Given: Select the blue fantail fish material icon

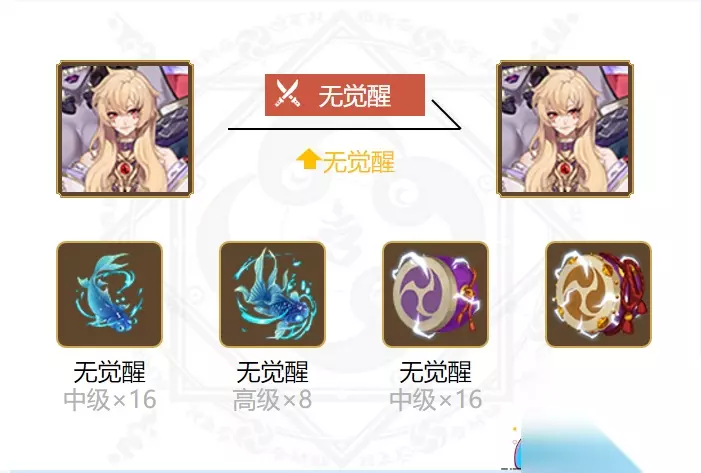Looking at the screenshot, I should pos(273,294).
